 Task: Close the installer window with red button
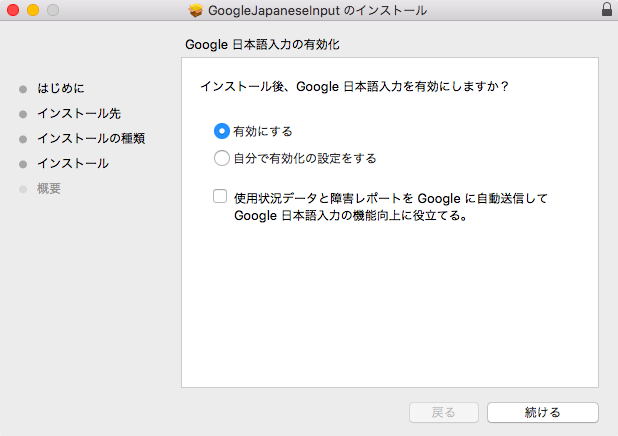click(13, 10)
